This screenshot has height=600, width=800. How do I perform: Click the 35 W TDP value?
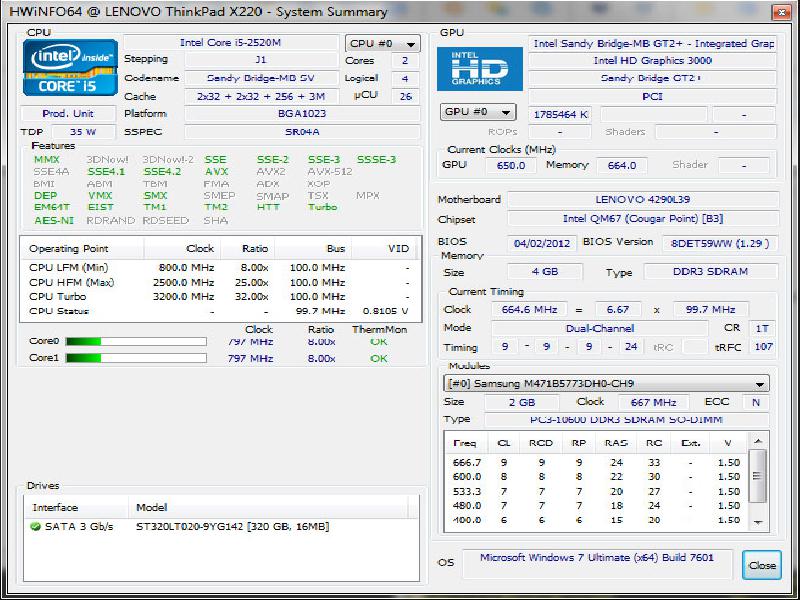tap(83, 132)
